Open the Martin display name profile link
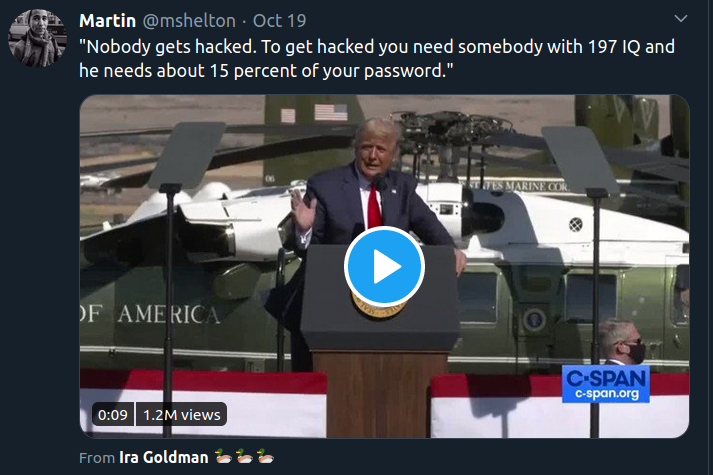713x475 pixels. click(x=107, y=20)
